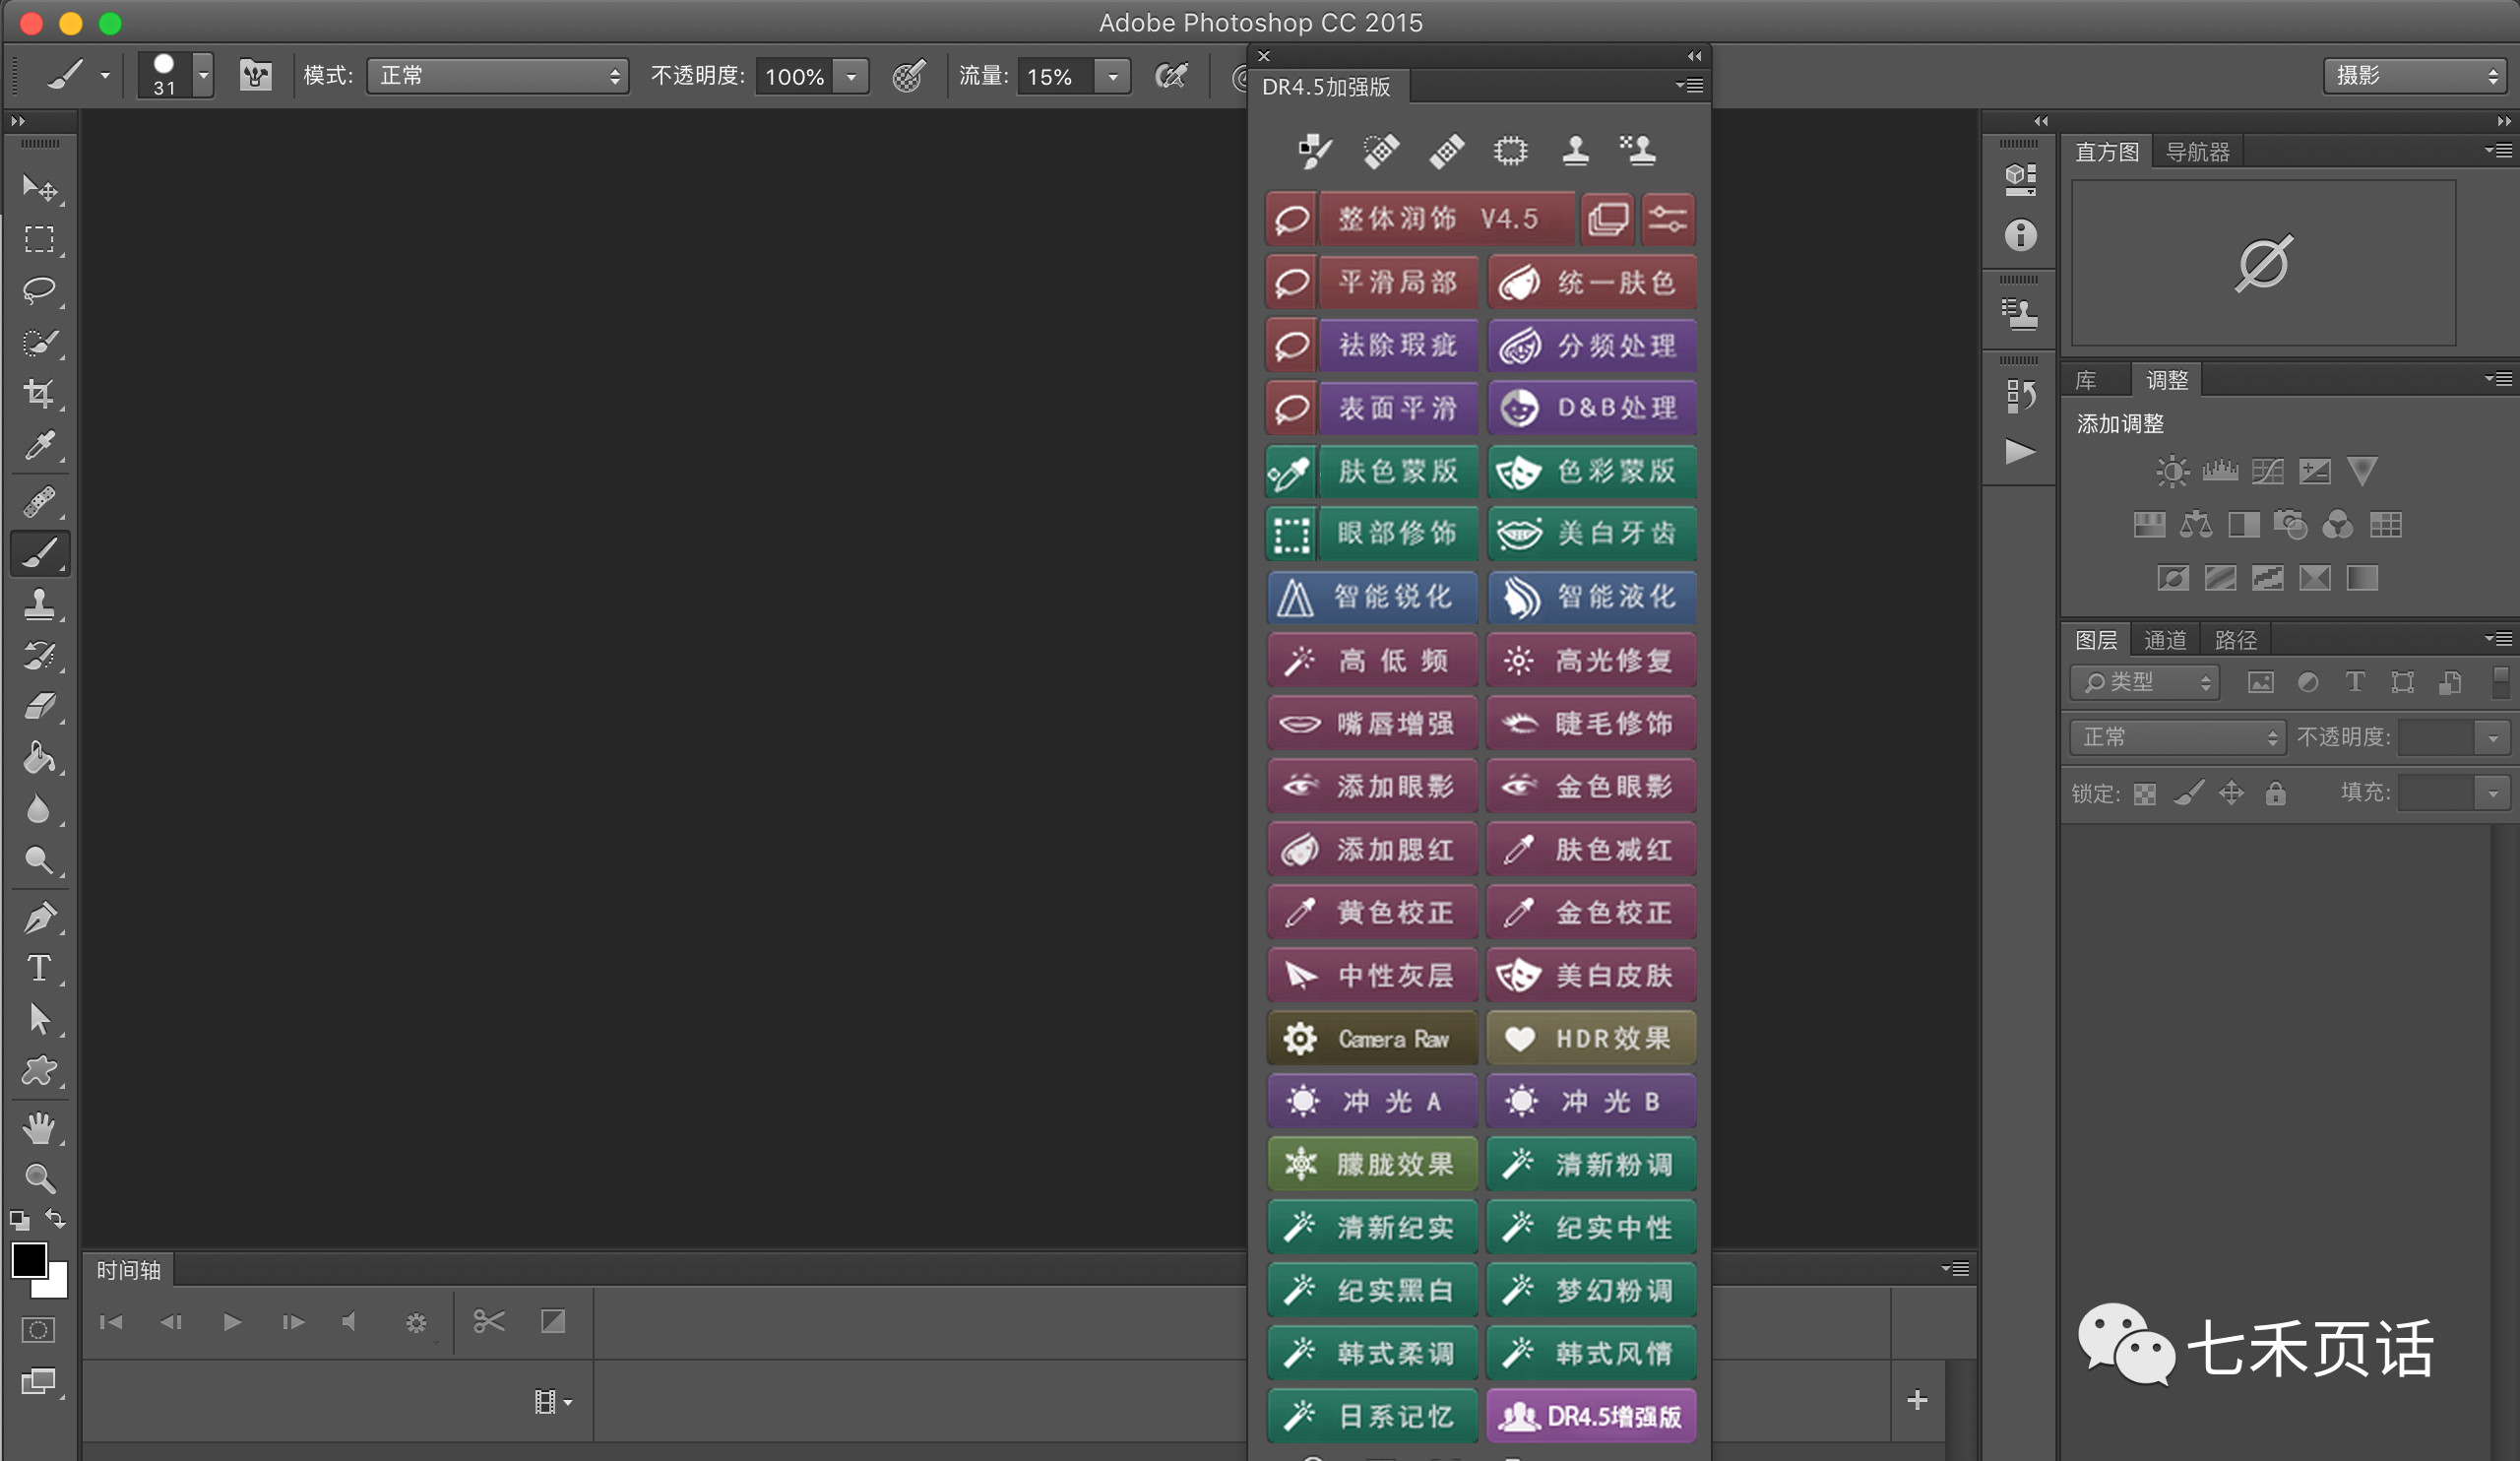This screenshot has height=1461, width=2520.
Task: Toggle adjustment layer filter in Layers
Action: point(2308,682)
